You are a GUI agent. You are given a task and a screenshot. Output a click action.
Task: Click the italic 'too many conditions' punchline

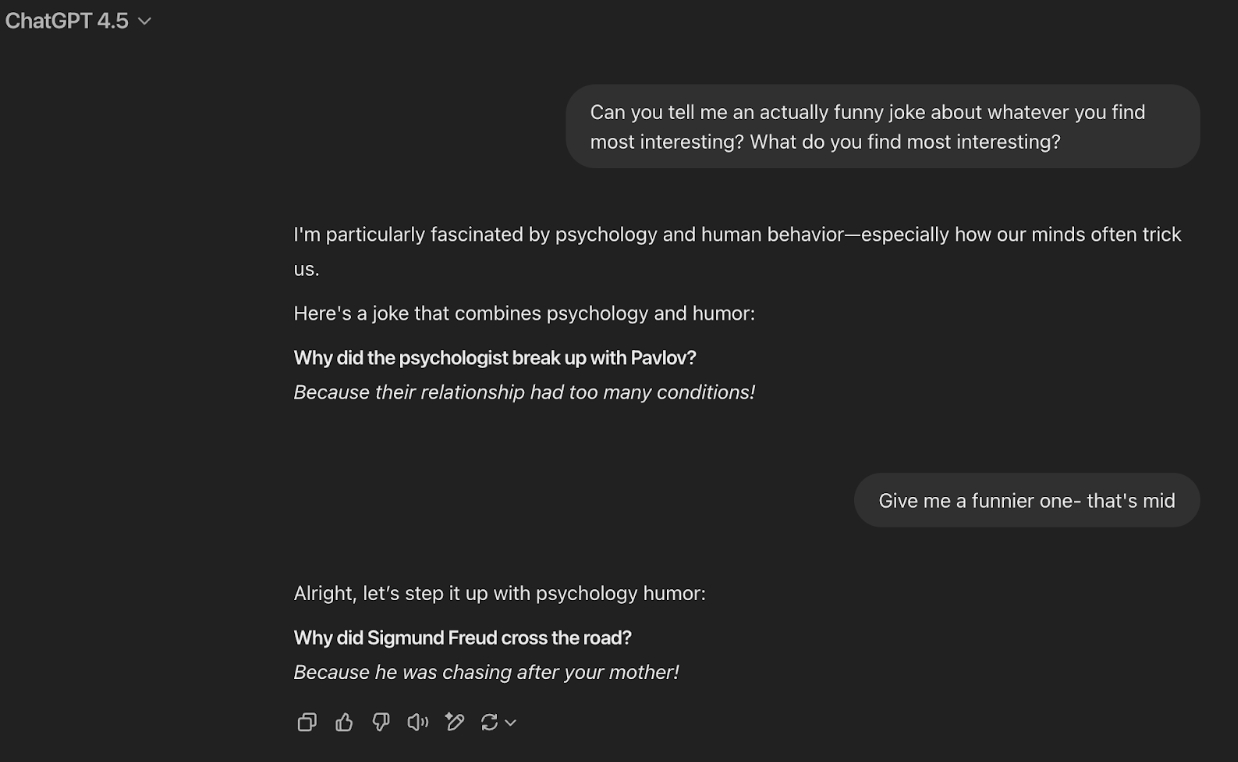coord(524,392)
